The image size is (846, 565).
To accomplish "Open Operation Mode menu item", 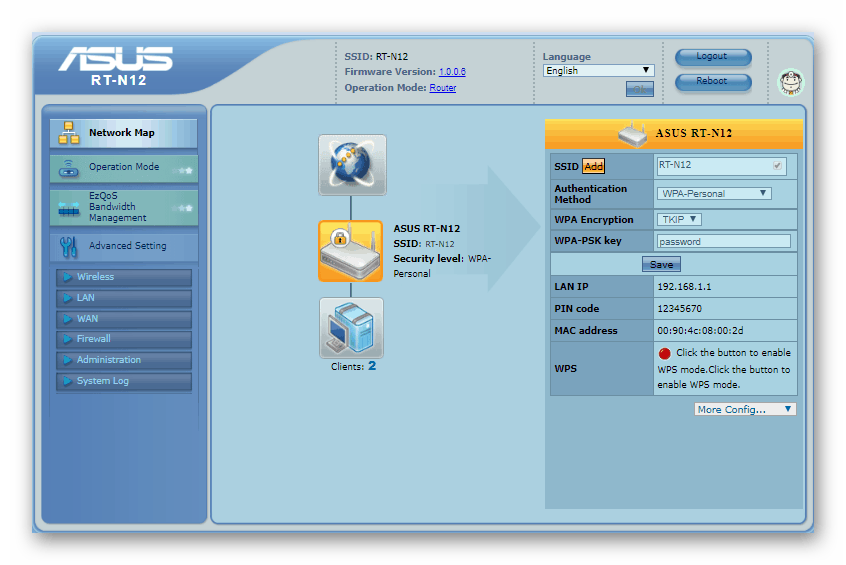I will pyautogui.click(x=123, y=168).
